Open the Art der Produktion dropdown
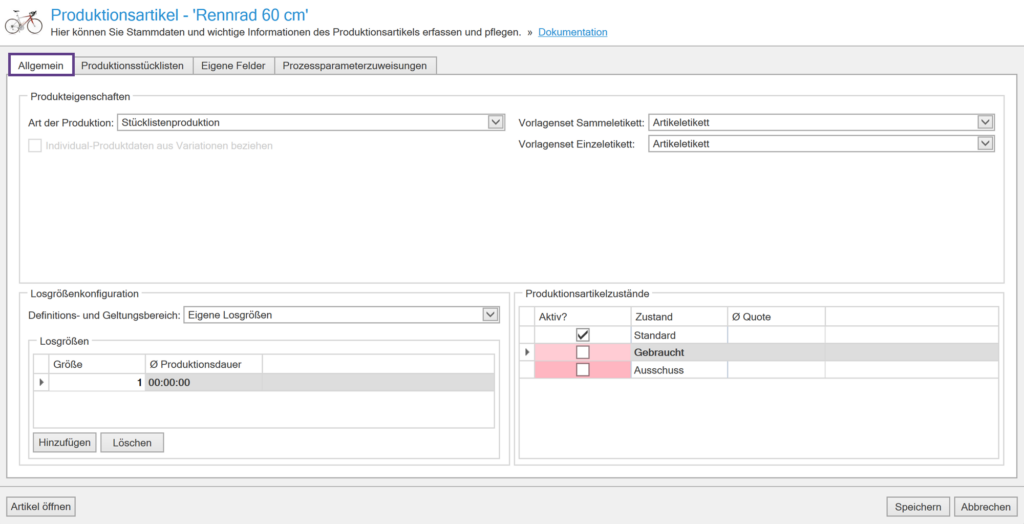Screen dimensions: 1024x524 (x=495, y=122)
